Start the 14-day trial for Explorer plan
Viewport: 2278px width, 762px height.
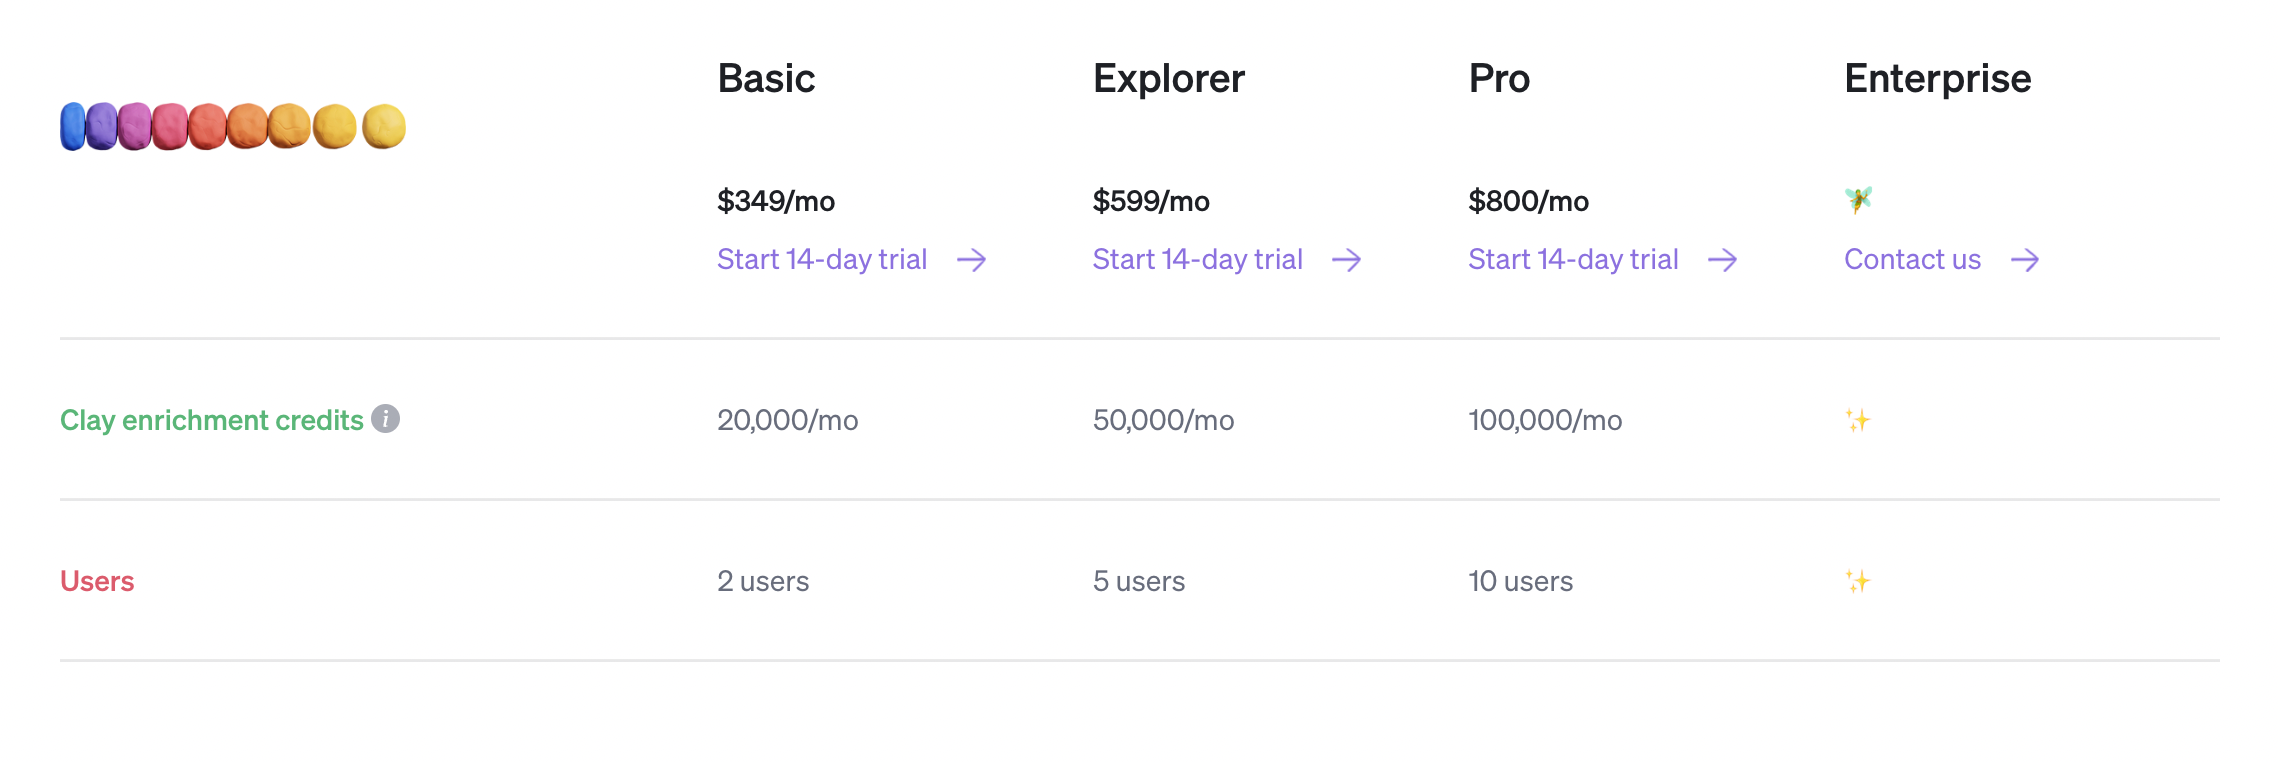(1197, 260)
